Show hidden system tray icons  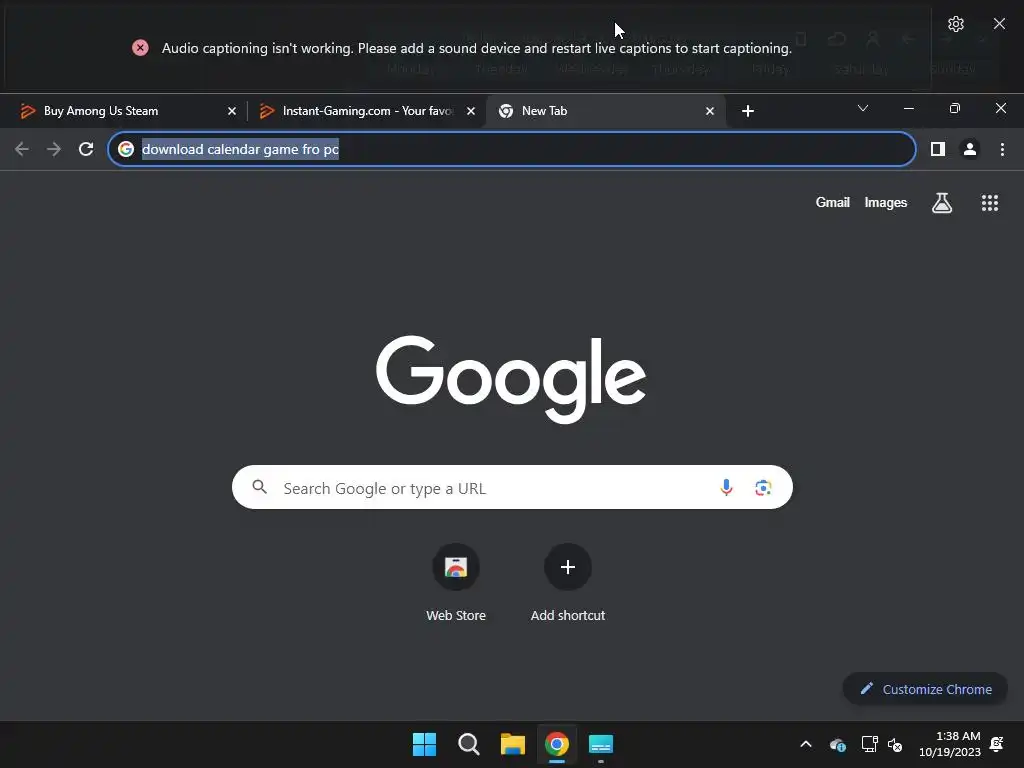click(806, 744)
